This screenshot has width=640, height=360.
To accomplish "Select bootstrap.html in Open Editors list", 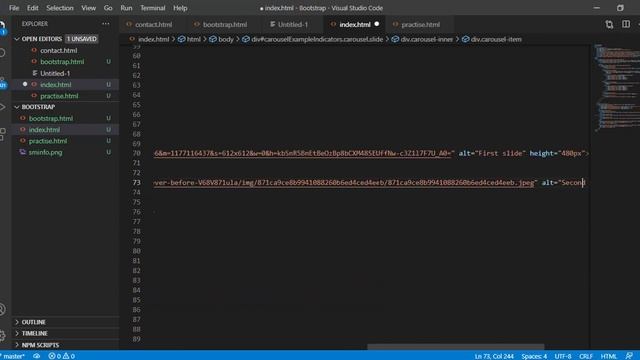I will (62, 62).
